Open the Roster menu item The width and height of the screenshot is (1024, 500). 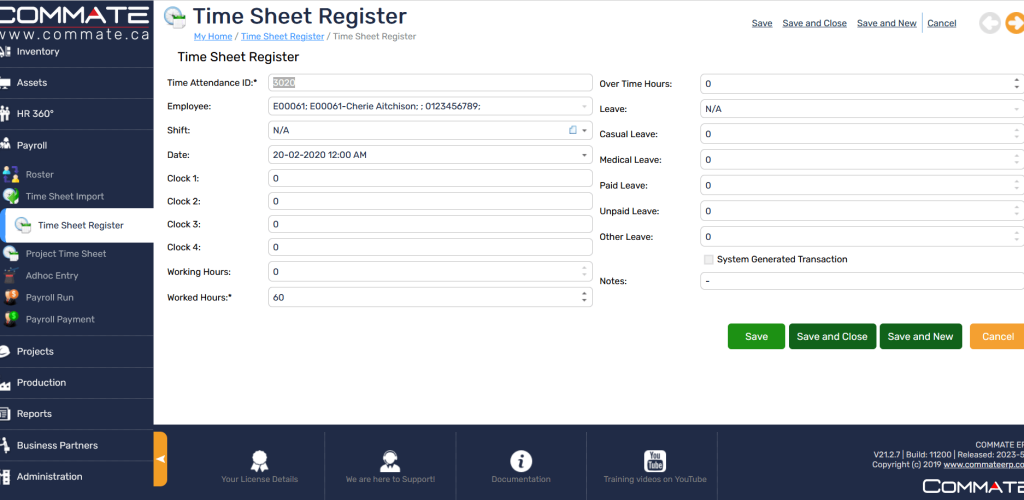click(x=40, y=174)
